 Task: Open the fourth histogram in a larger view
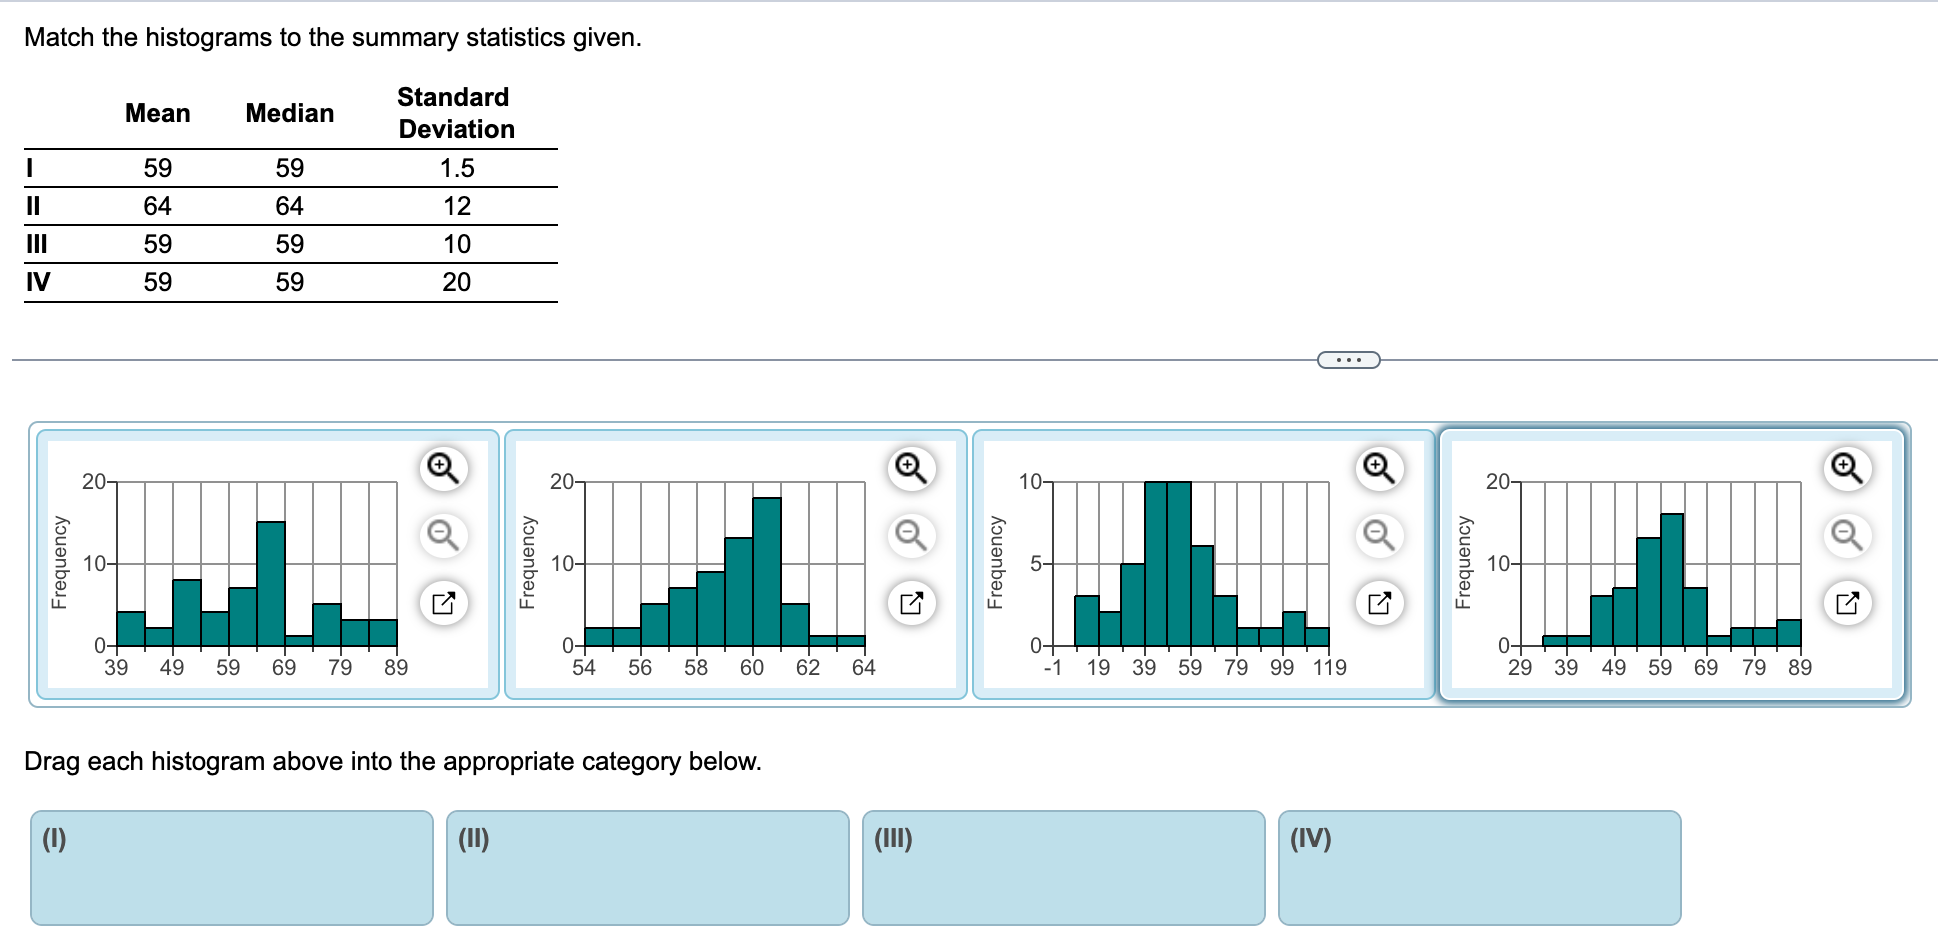(1845, 602)
